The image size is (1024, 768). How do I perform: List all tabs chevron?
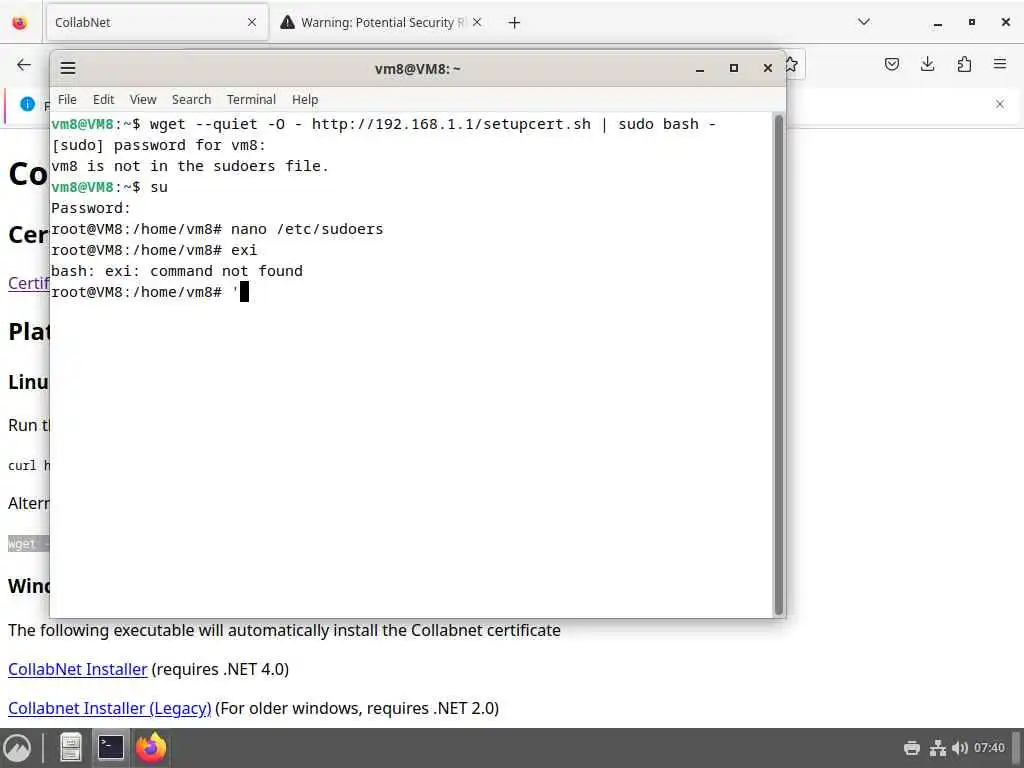click(x=863, y=22)
